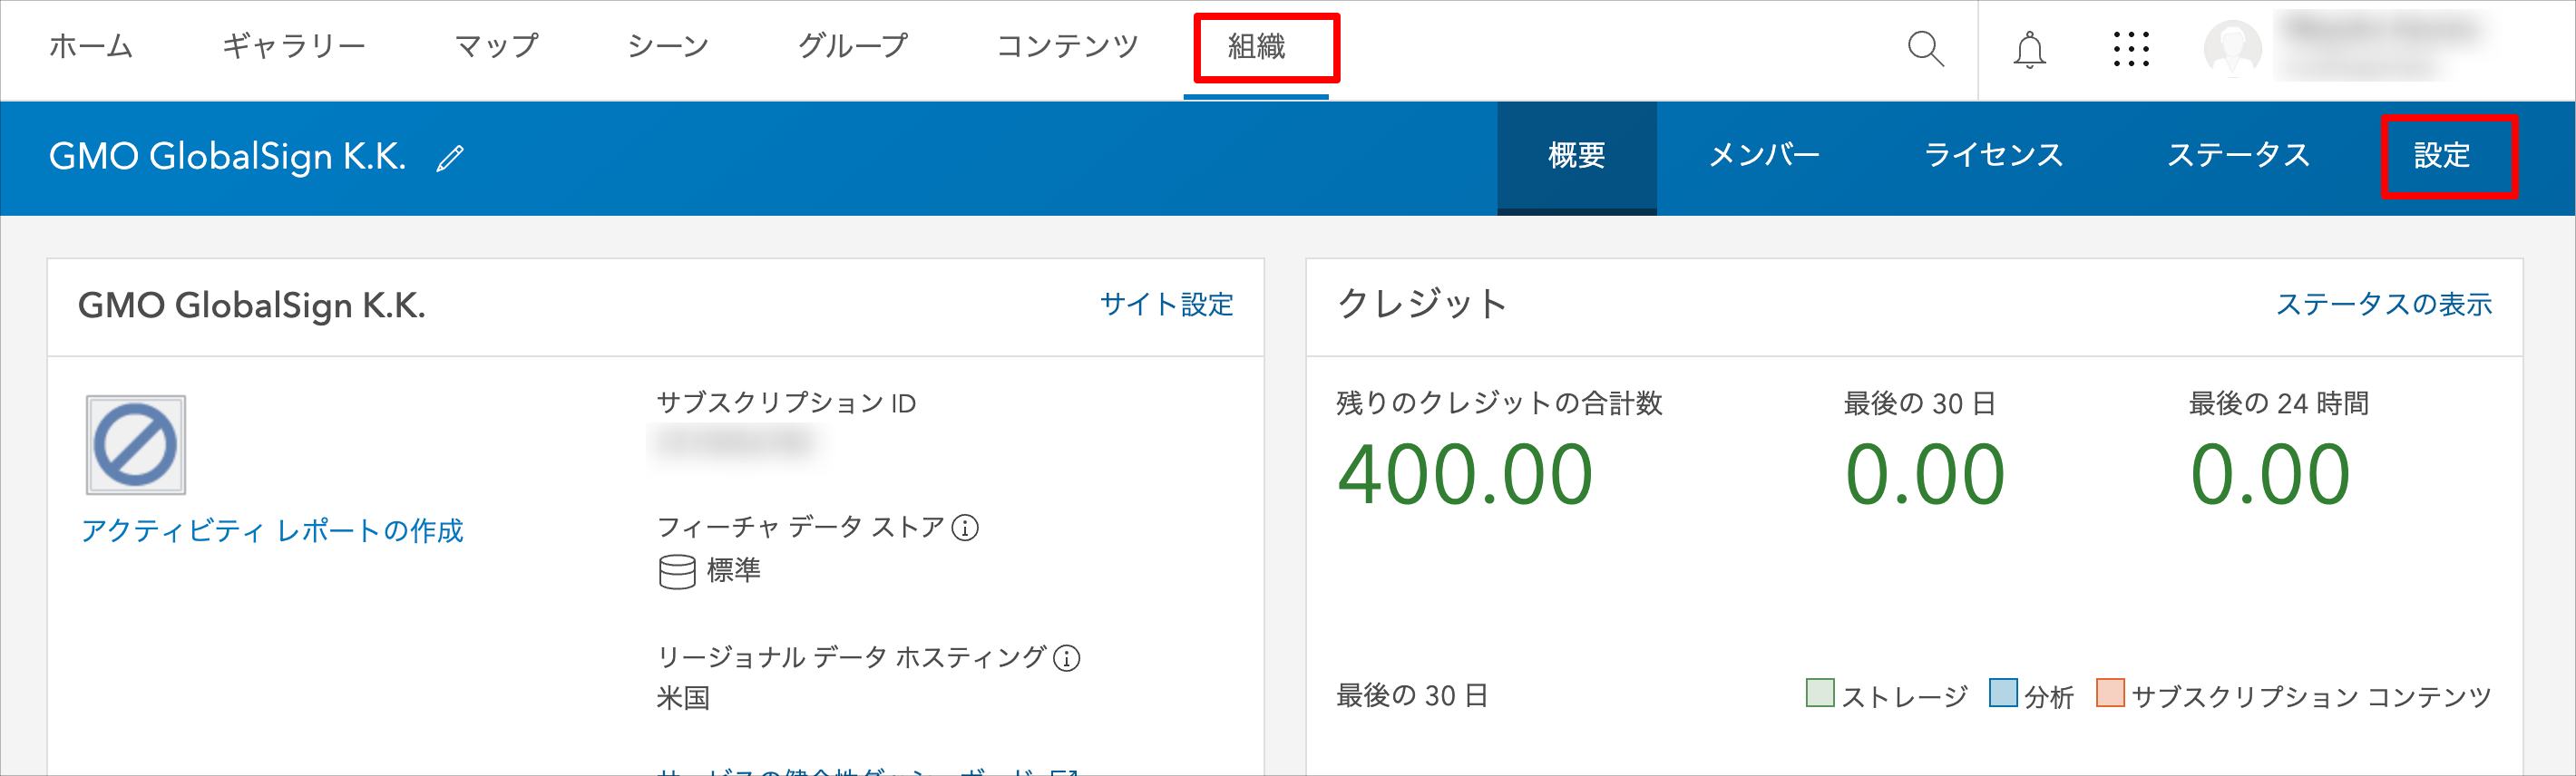Open the notifications bell icon
The width and height of the screenshot is (2576, 776).
point(2029,49)
